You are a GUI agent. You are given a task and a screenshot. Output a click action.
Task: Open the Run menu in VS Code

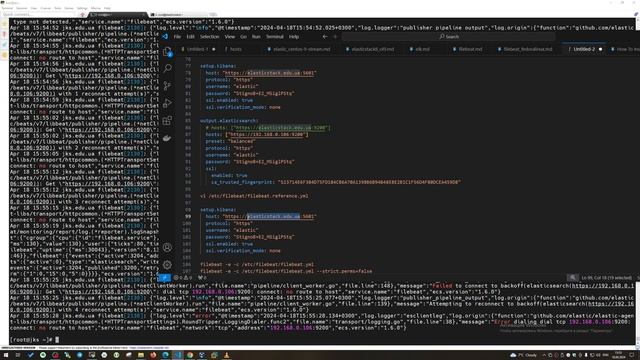pyautogui.click(x=256, y=37)
